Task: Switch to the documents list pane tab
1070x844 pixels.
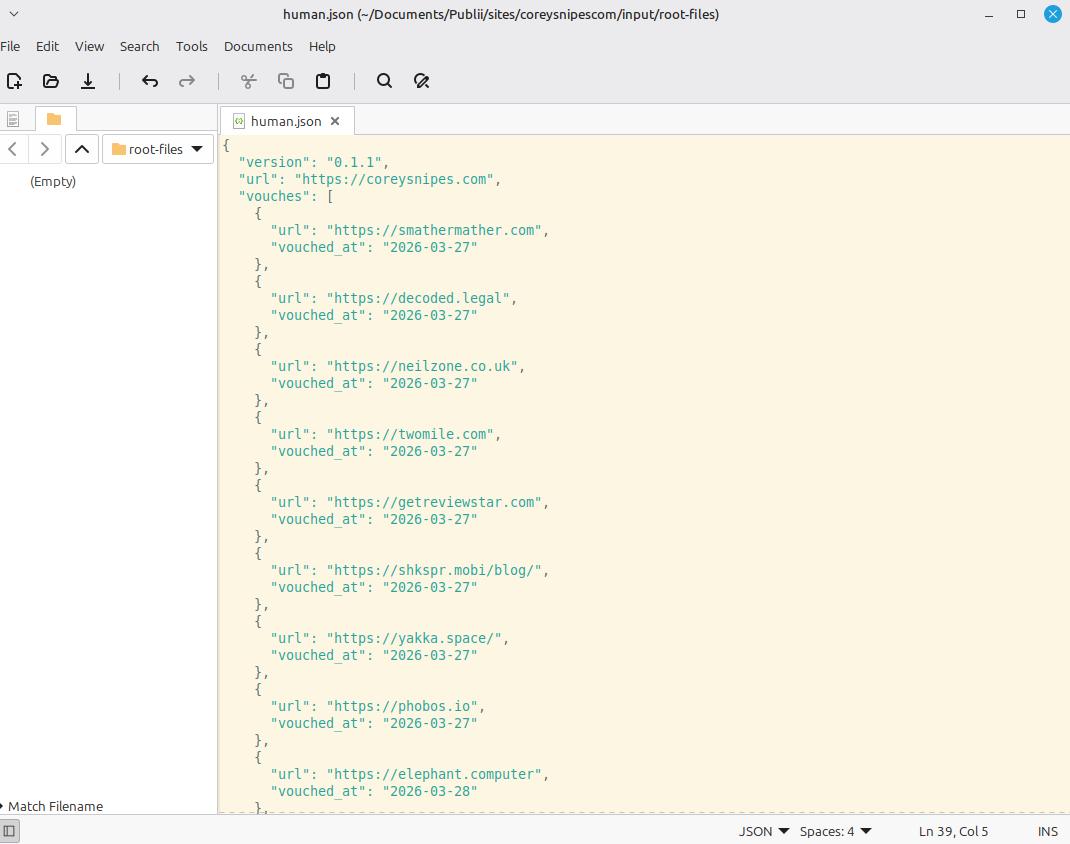Action: click(x=13, y=119)
